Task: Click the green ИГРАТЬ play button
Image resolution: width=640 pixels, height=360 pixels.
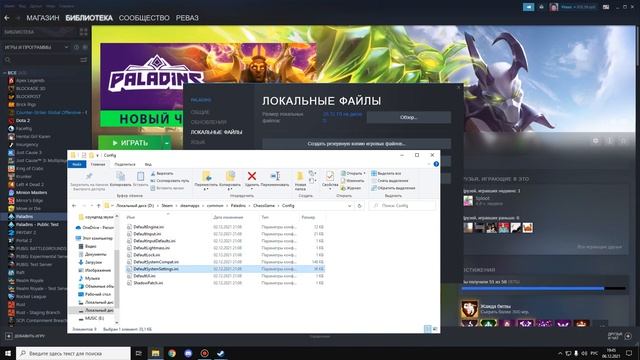Action: coord(130,143)
